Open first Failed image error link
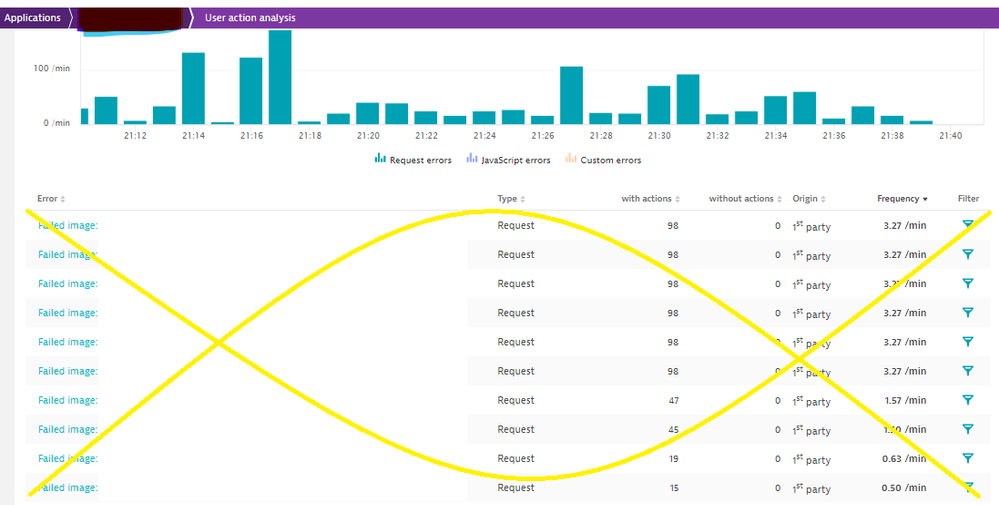Screen dimensions: 999x505 68,226
